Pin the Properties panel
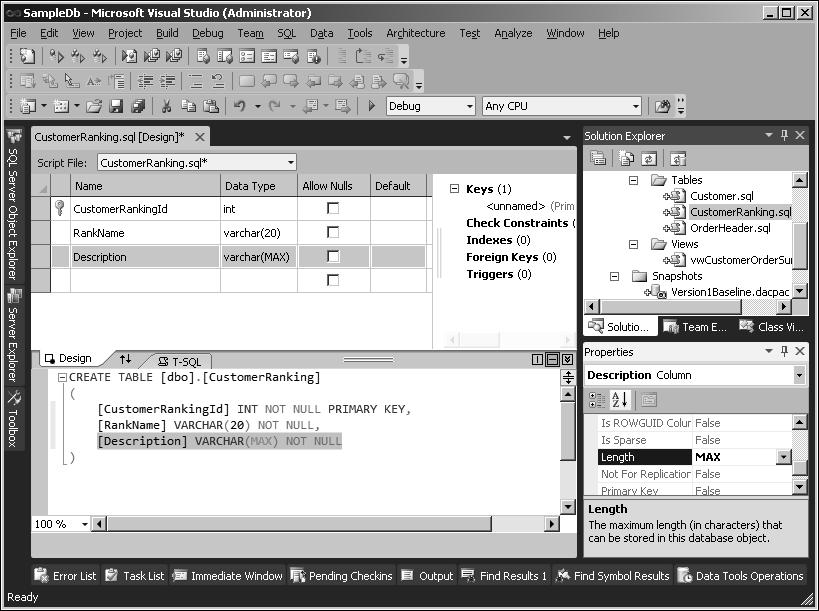Screen dimensions: 819x611 (x=784, y=351)
